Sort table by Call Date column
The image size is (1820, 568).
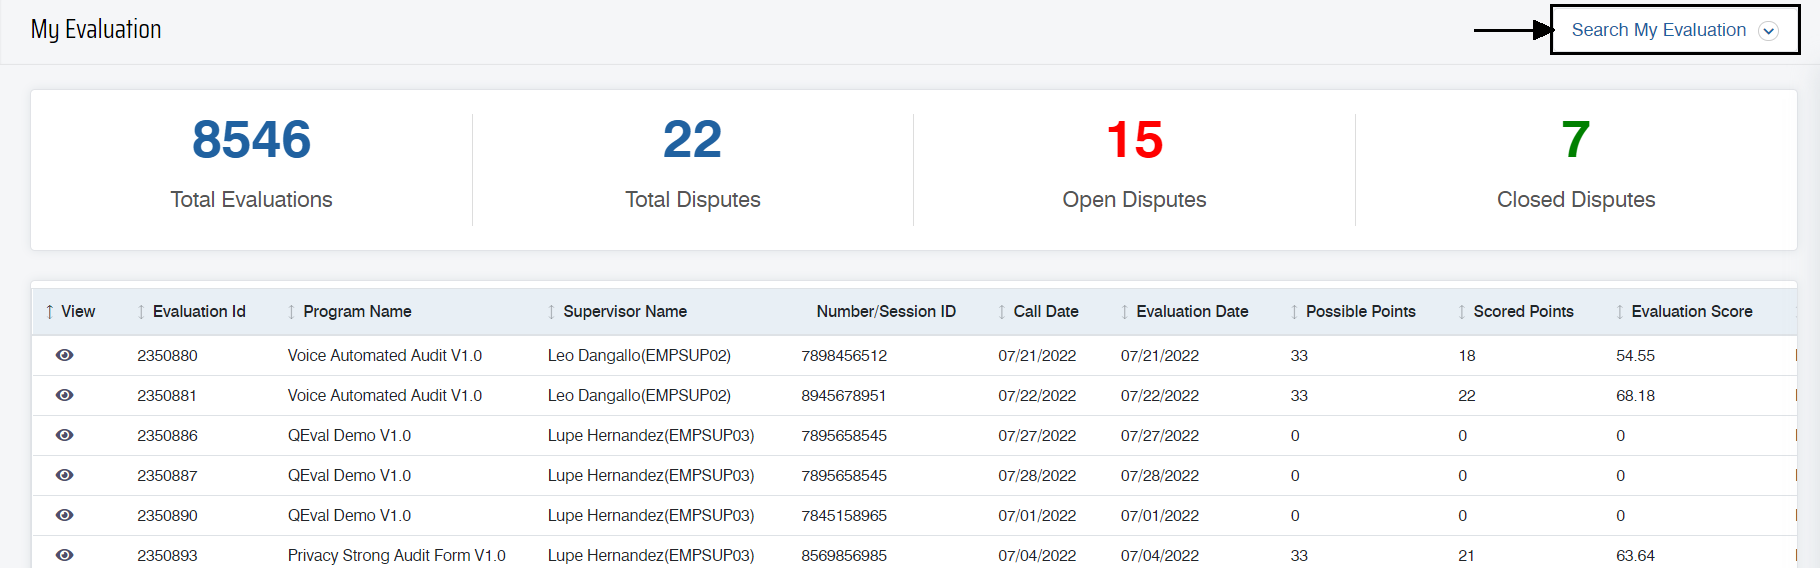tap(1038, 312)
